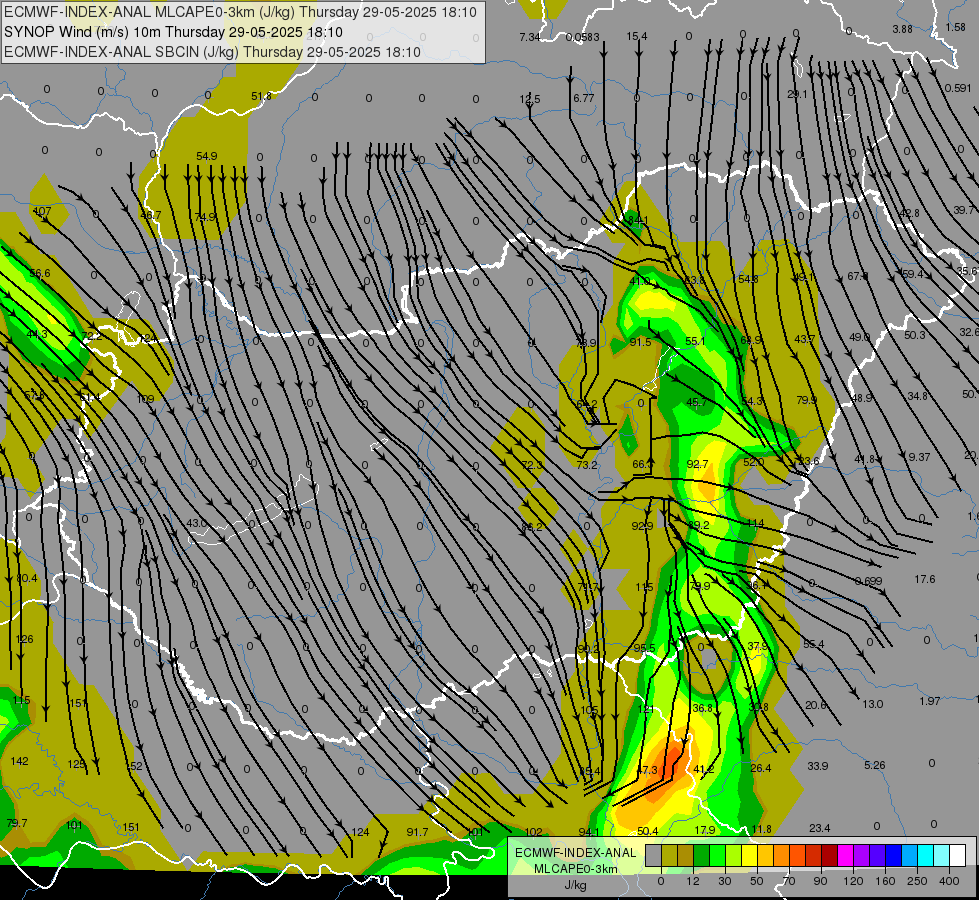
Task: Click the map value 47.3
Action: click(x=647, y=770)
